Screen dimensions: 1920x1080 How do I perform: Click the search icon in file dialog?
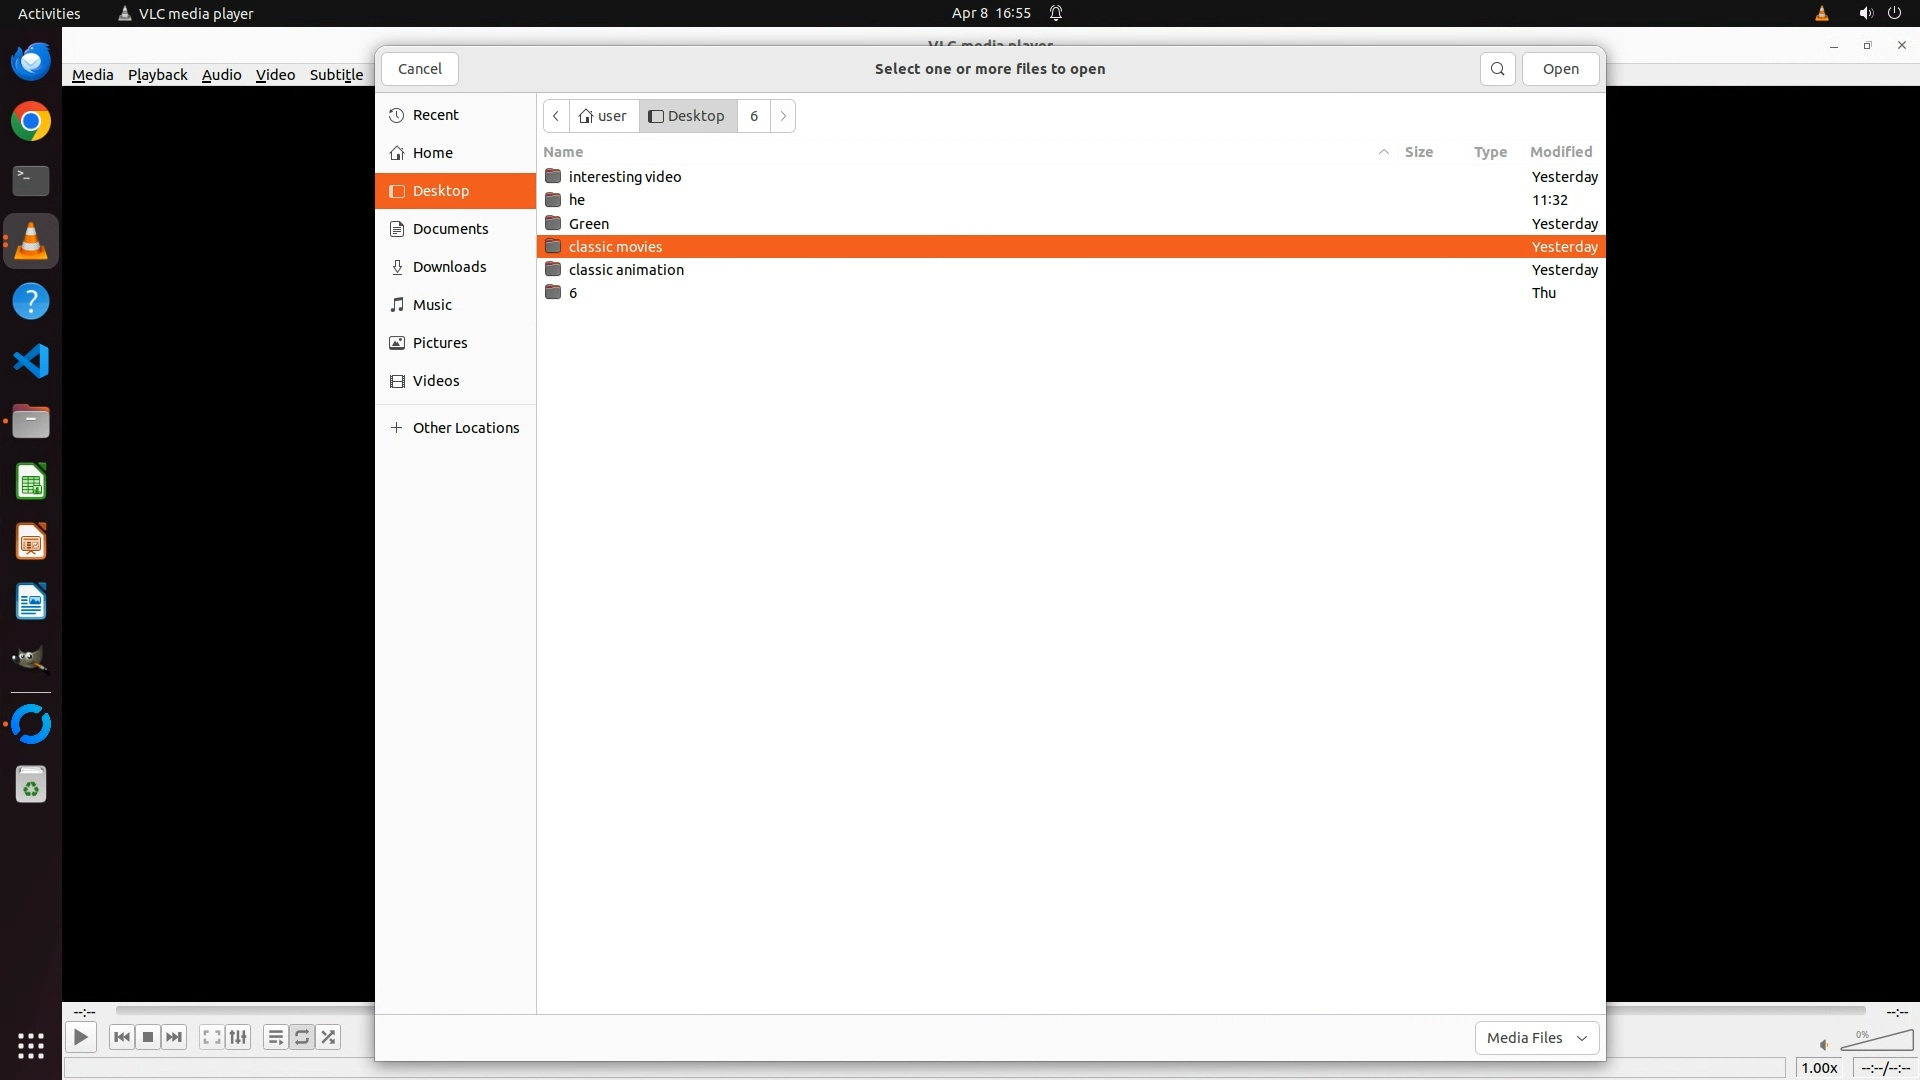1497,69
